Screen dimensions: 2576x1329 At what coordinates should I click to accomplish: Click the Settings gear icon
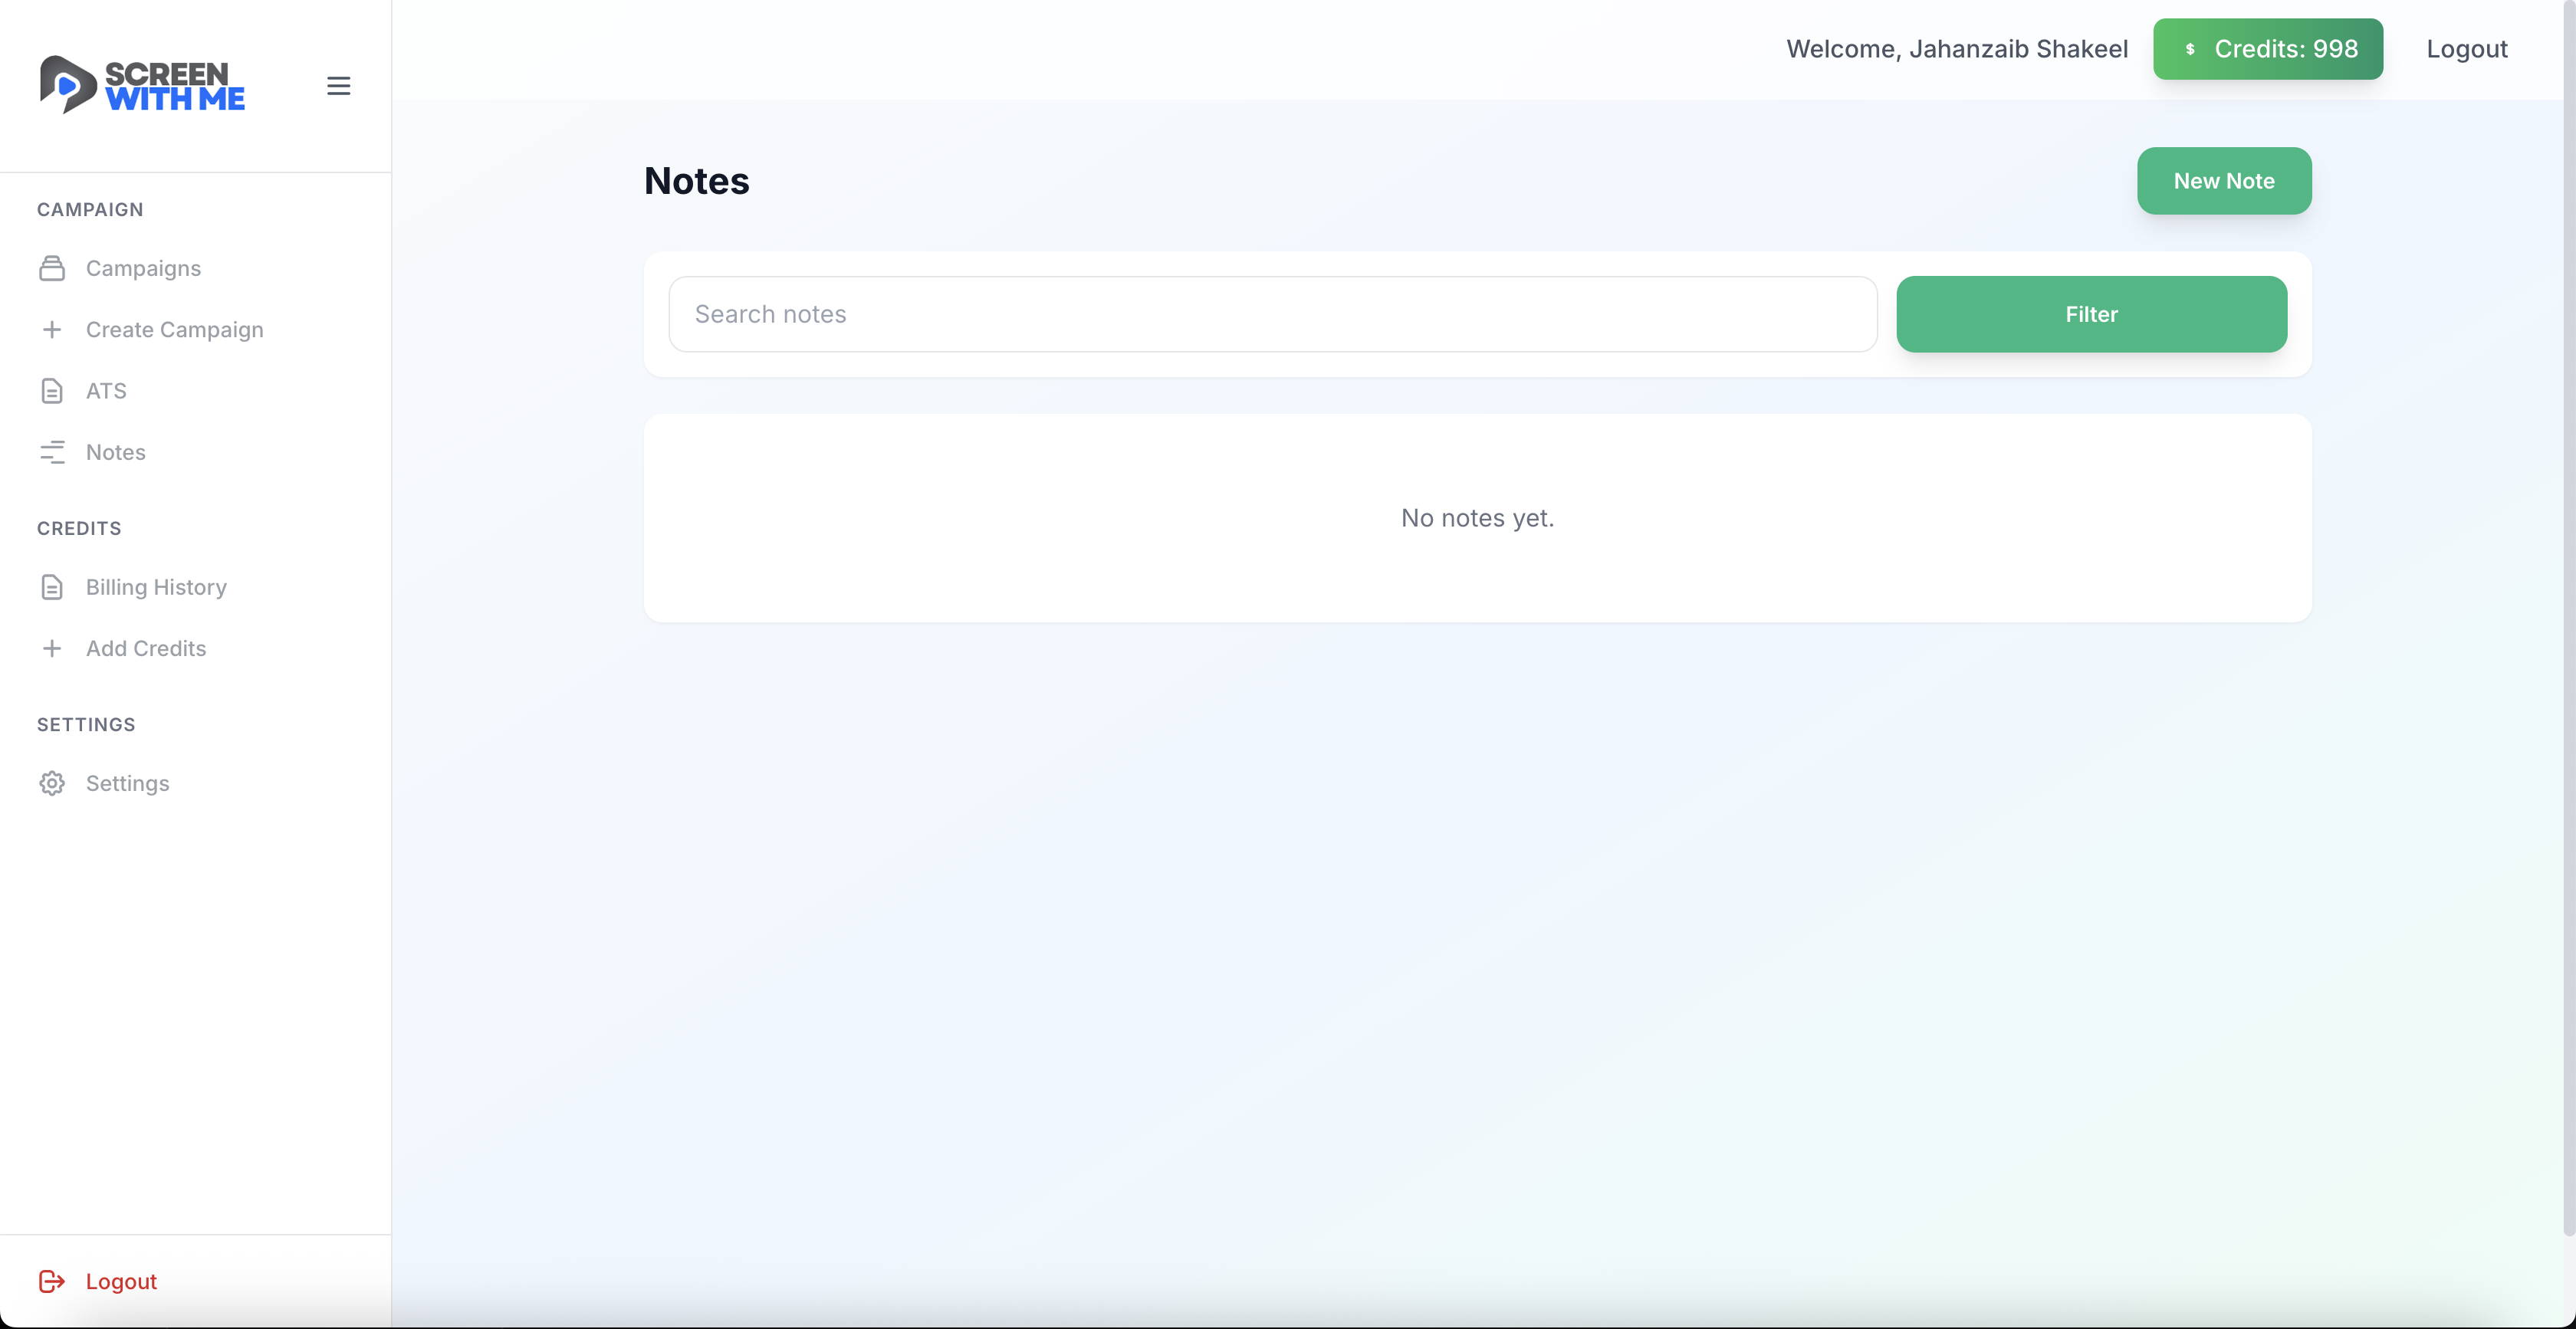(x=52, y=783)
